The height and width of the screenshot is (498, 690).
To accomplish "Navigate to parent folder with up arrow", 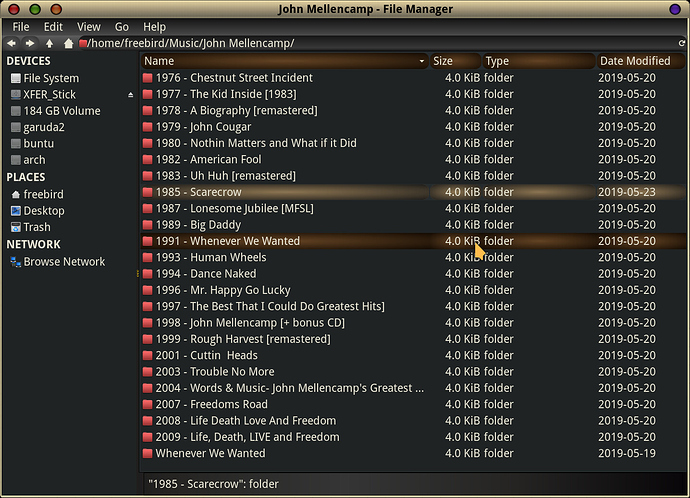I will 49,43.
